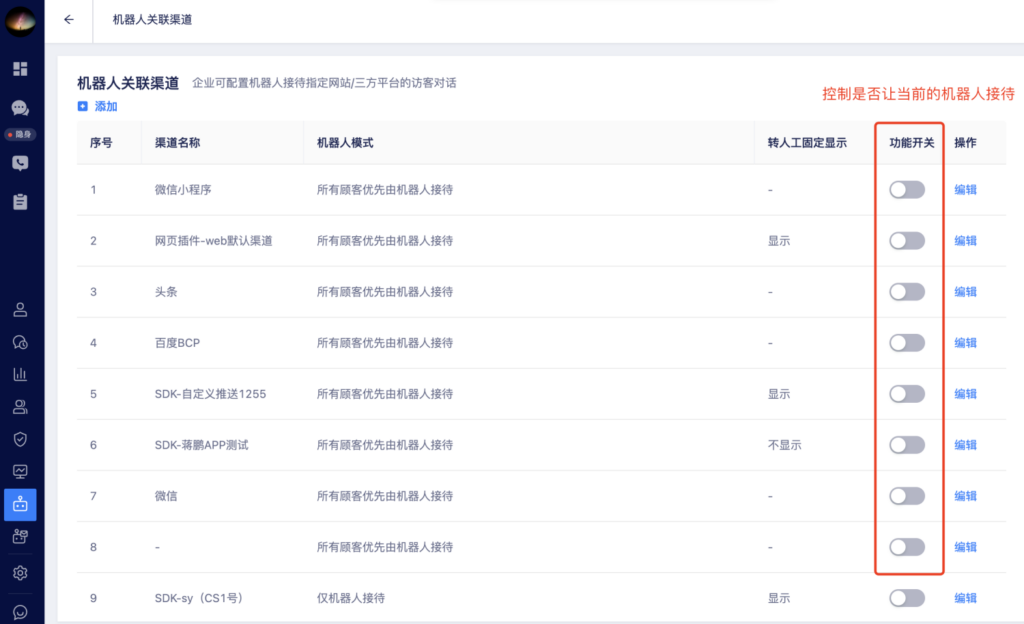1024x624 pixels.
Task: Go back using the left arrow
Action: pos(69,20)
